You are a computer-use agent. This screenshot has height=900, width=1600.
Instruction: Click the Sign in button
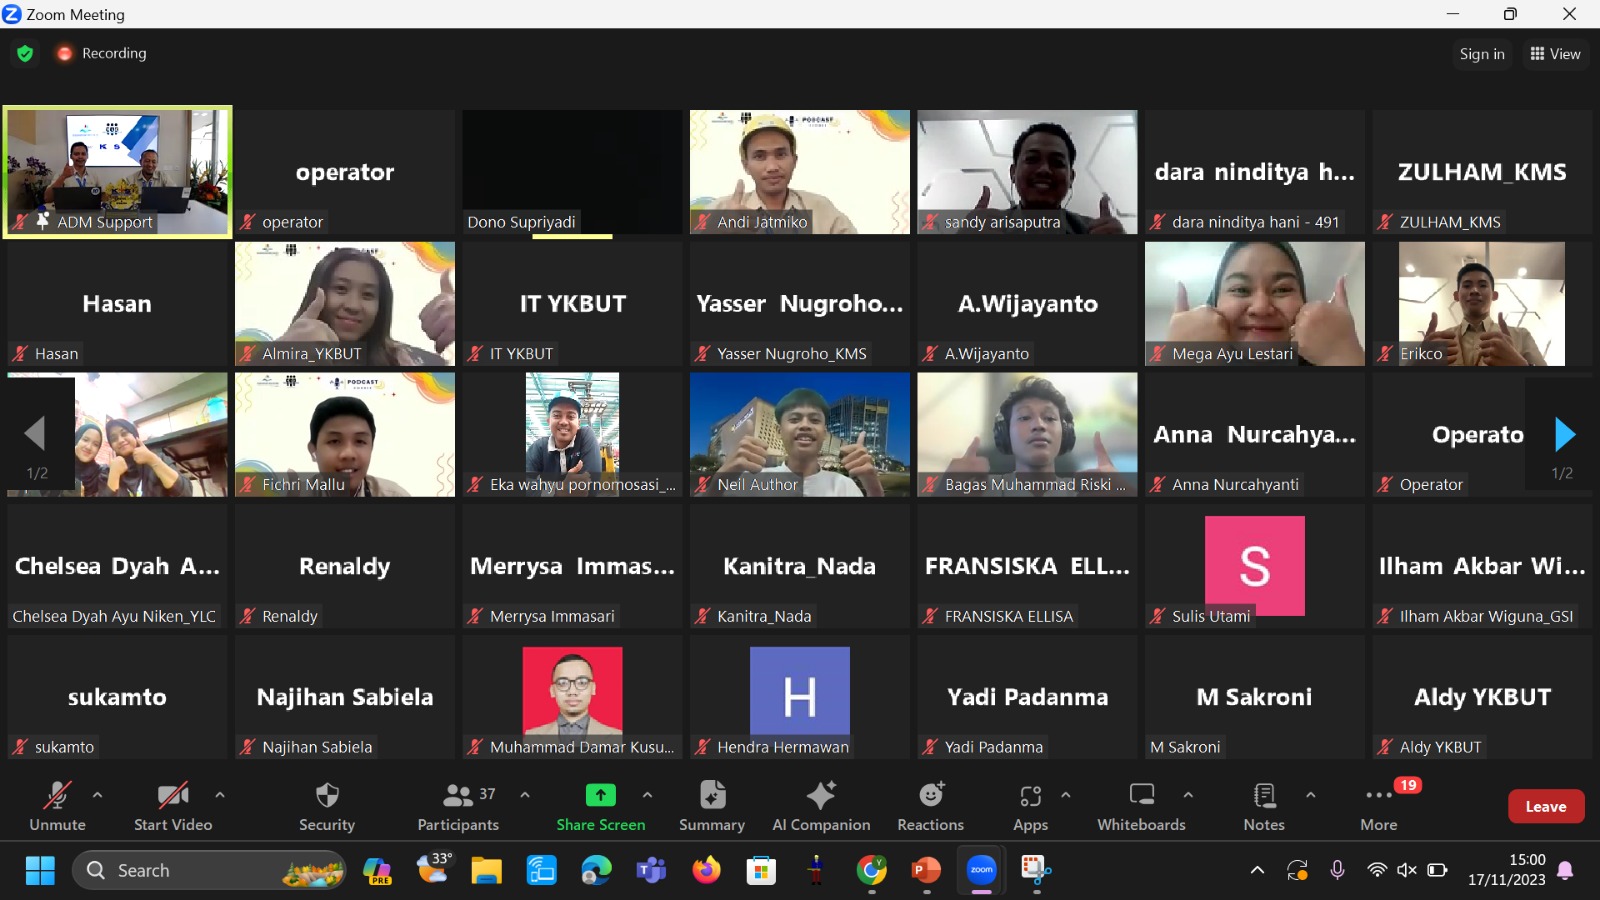[x=1481, y=54]
